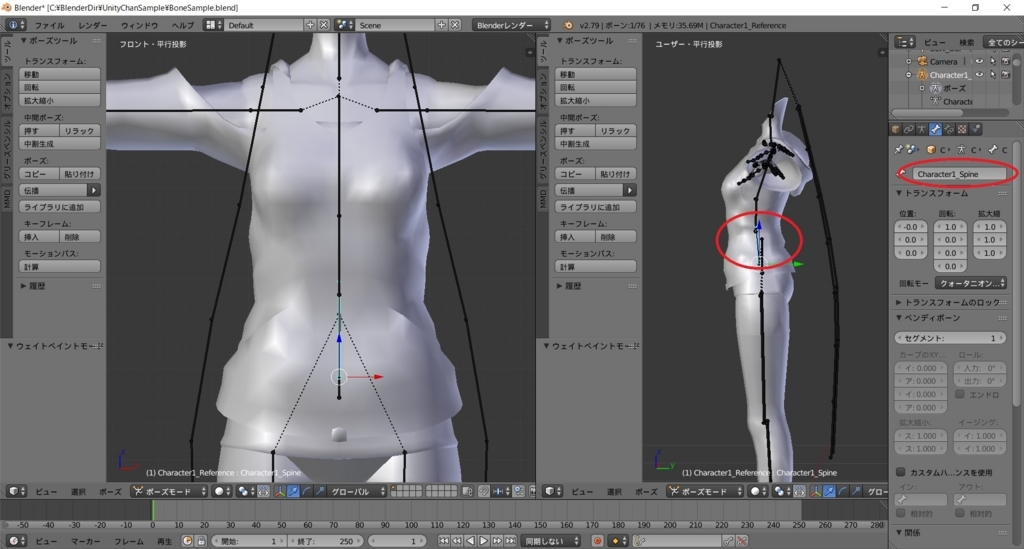Image resolution: width=1024 pixels, height=549 pixels.
Task: Open viewport shading sphere in left viewport
Action: tap(222, 492)
